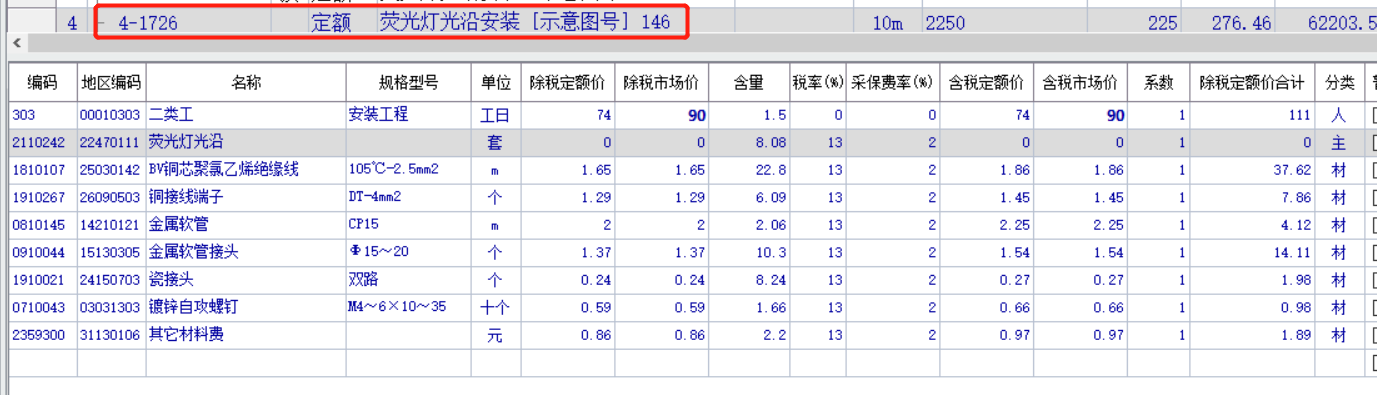Viewport: 1377px width, 395px height.
Task: Click the 10m unit cell in quota row
Action: pyautogui.click(x=887, y=22)
